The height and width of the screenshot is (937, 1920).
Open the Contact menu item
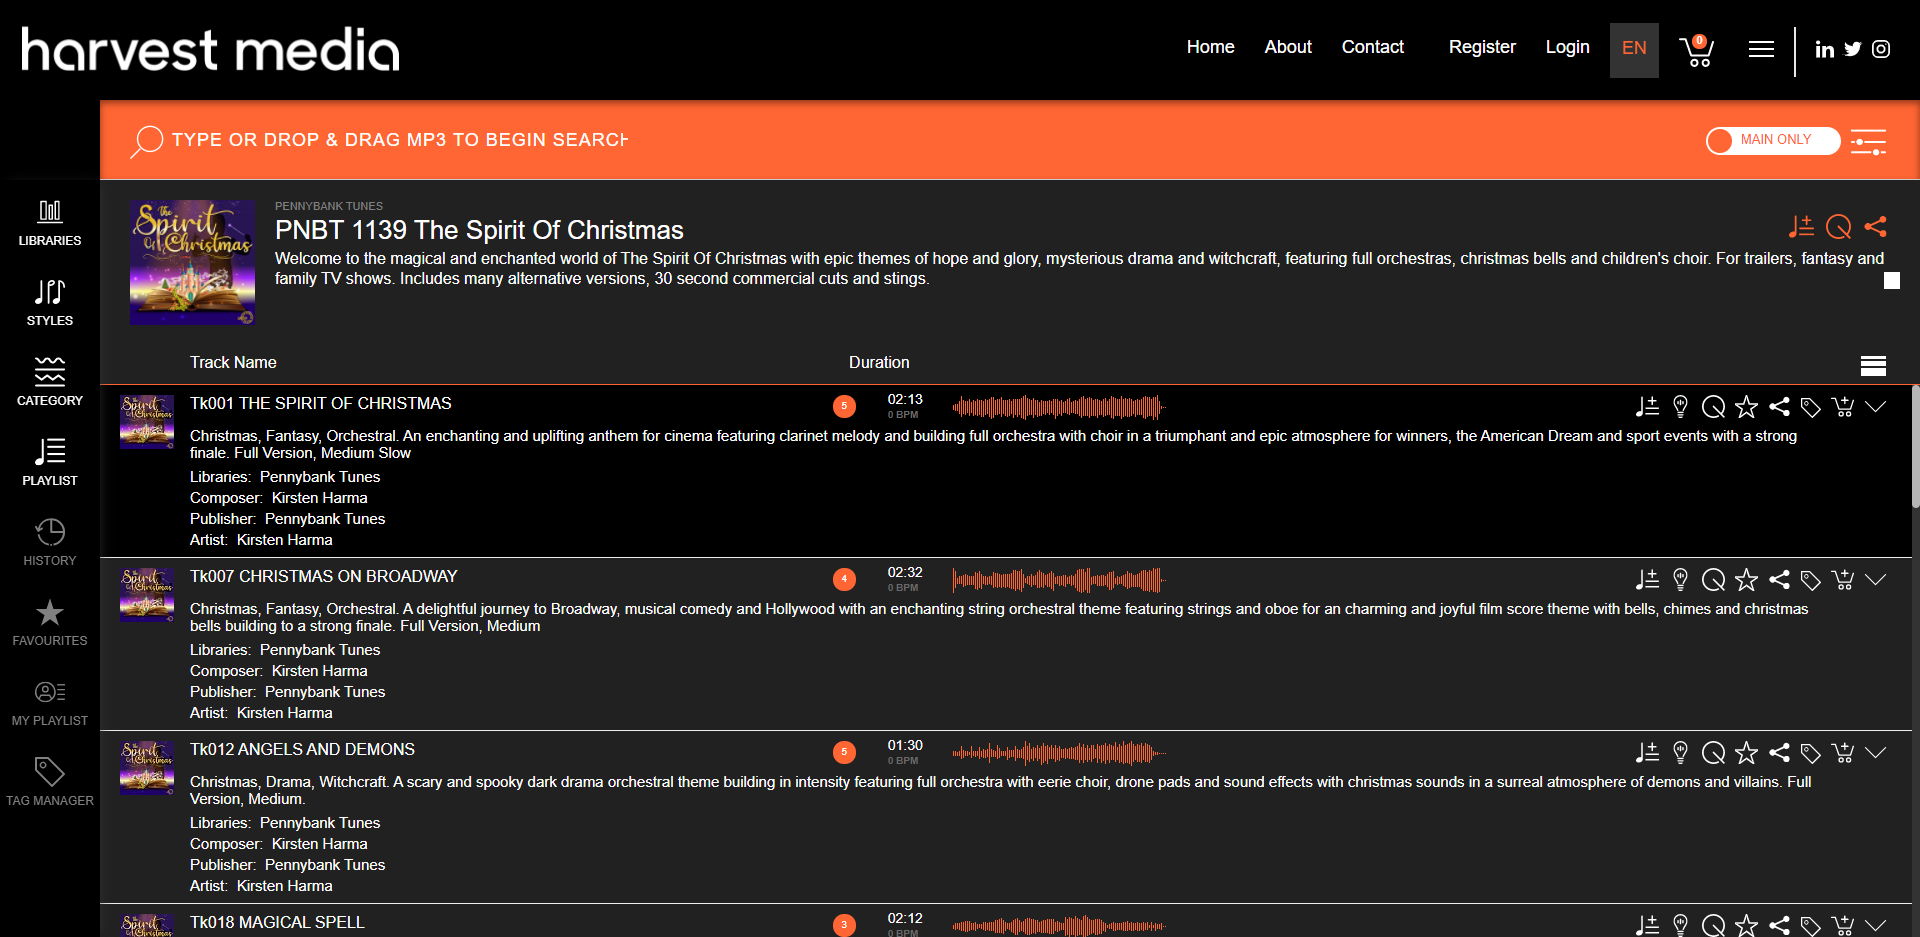point(1372,47)
